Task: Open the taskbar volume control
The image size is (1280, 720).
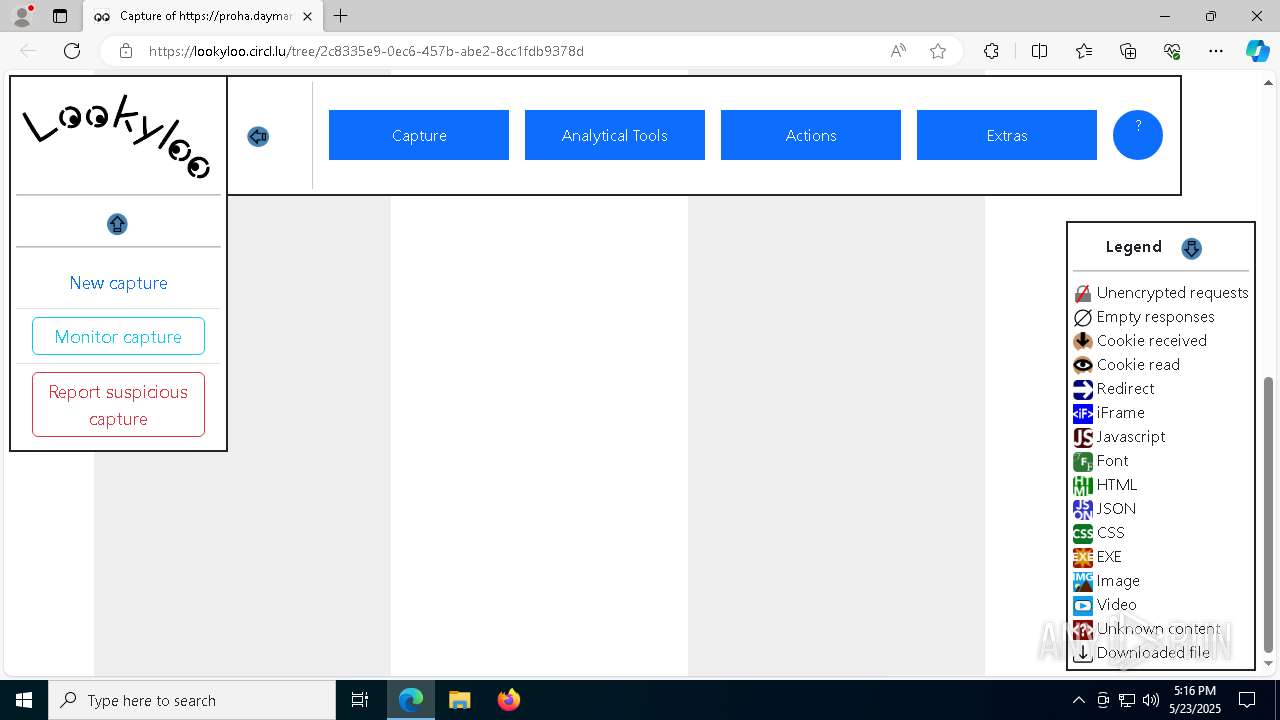Action: (1151, 700)
